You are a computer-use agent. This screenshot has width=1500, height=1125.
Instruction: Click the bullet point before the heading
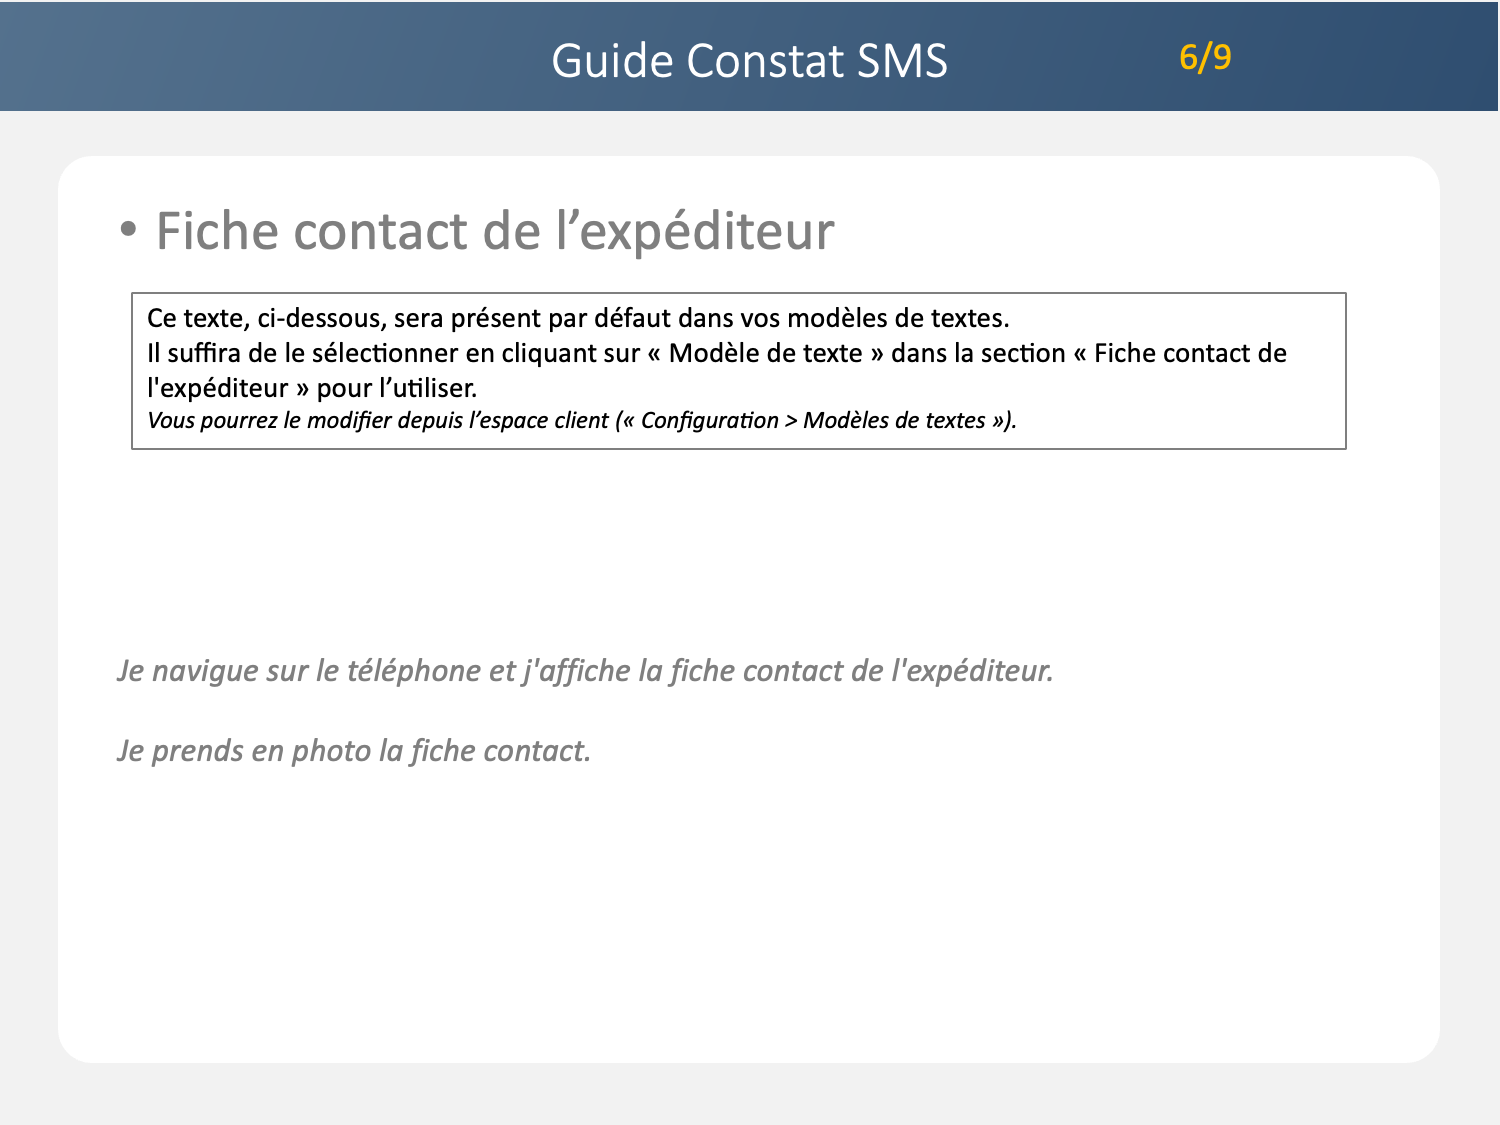coord(127,230)
